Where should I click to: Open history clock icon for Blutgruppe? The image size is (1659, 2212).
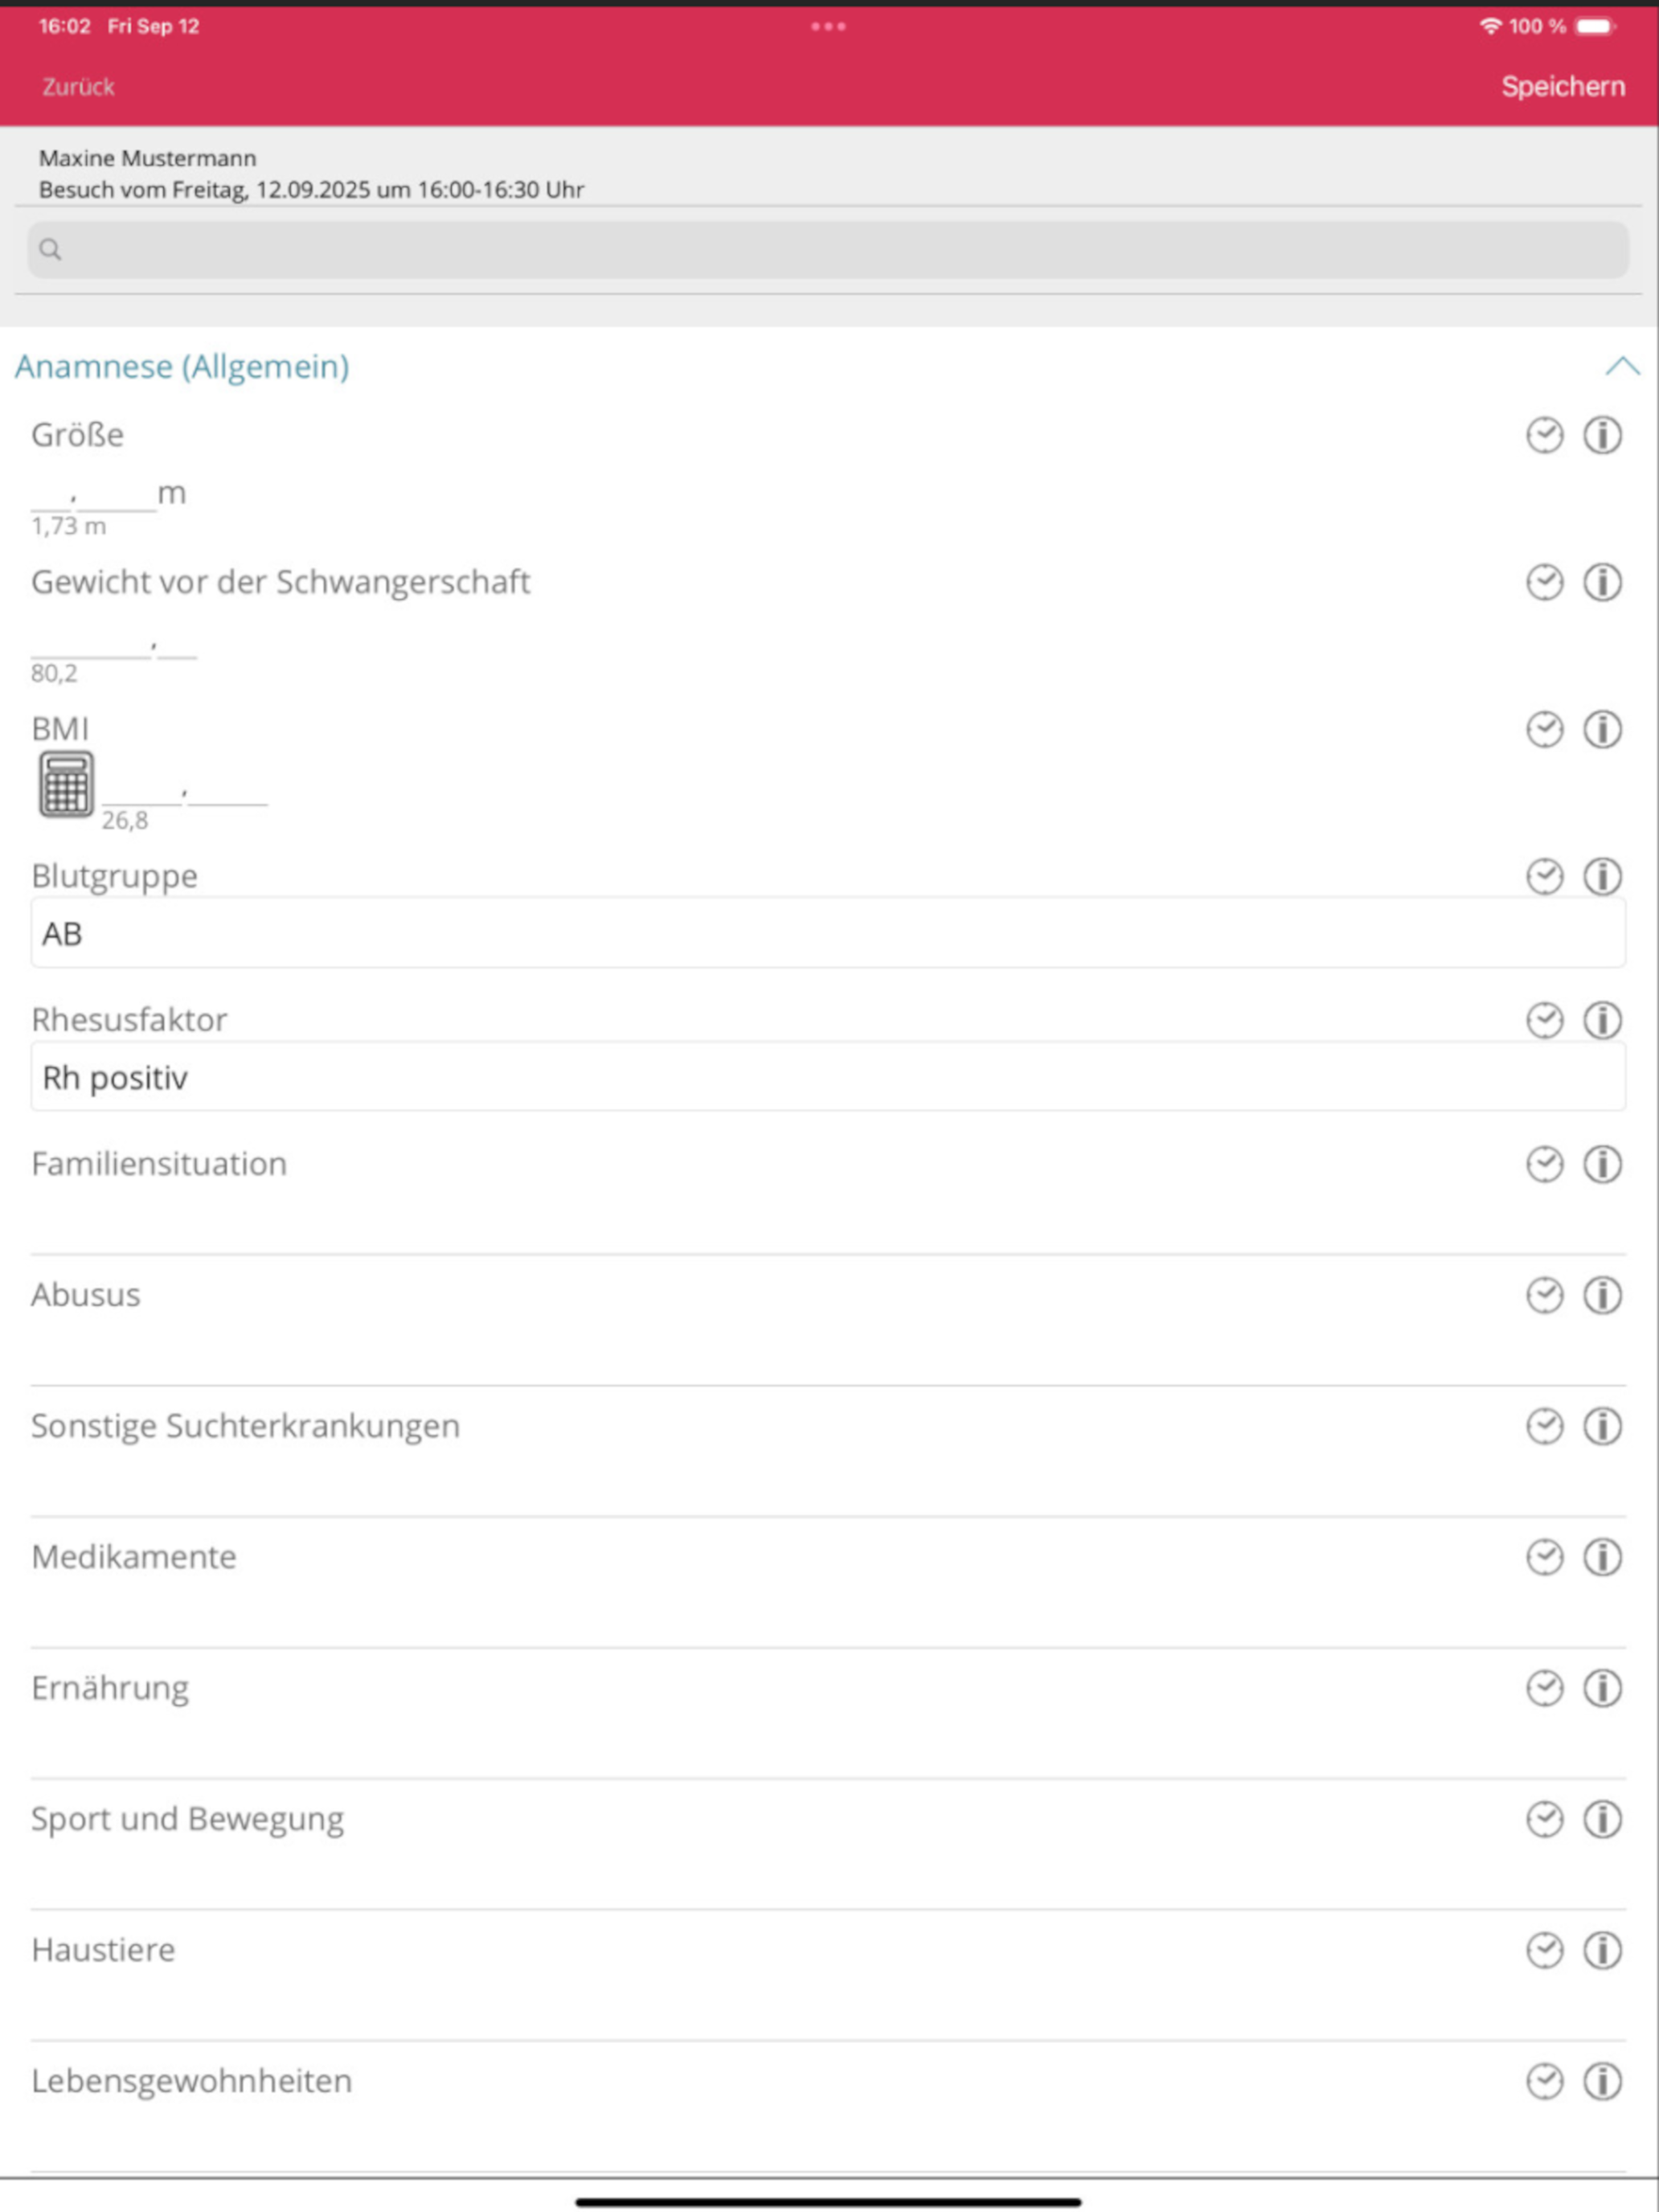pos(1544,876)
